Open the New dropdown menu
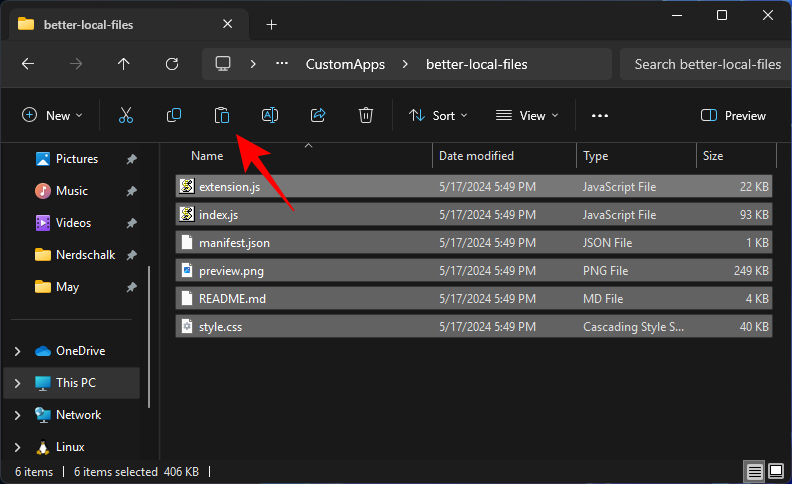 [52, 116]
